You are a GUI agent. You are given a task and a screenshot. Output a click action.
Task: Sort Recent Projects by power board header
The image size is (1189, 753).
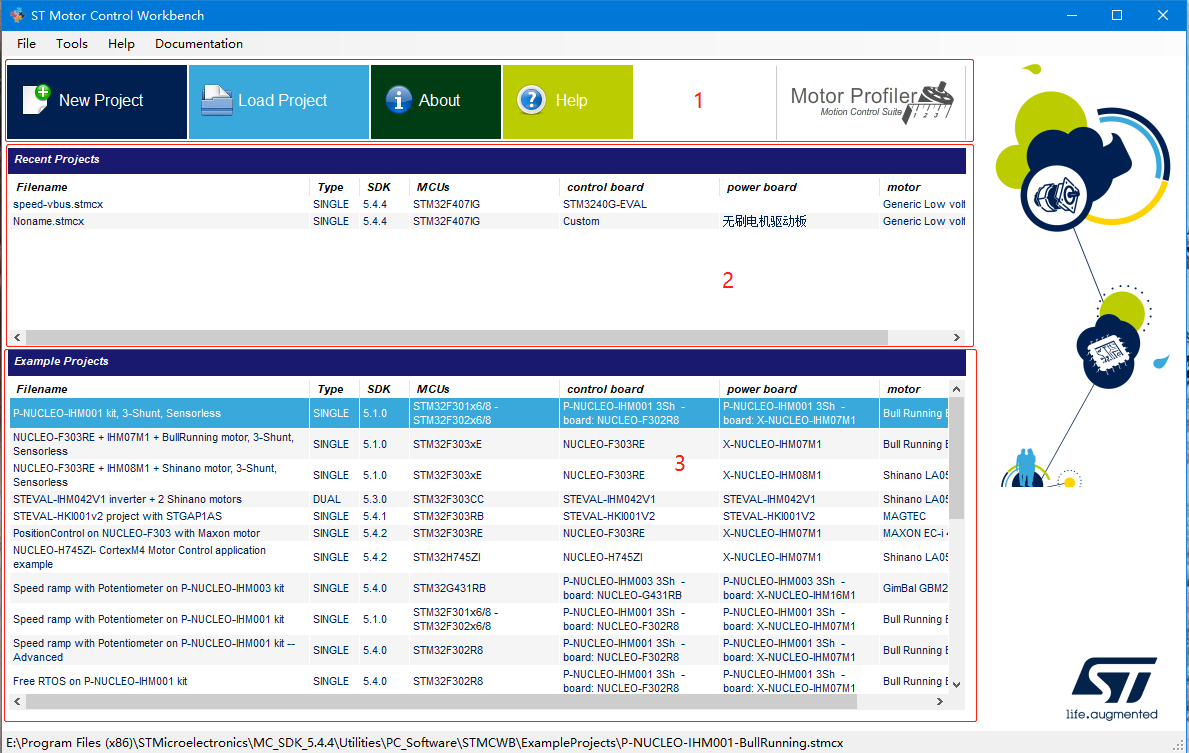click(x=761, y=187)
